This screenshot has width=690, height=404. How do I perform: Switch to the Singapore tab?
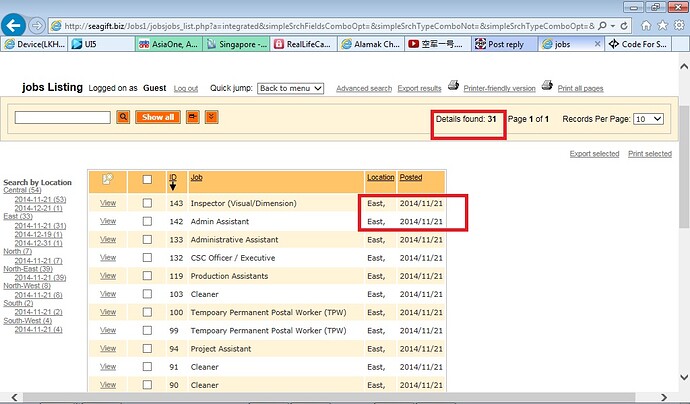(x=236, y=44)
